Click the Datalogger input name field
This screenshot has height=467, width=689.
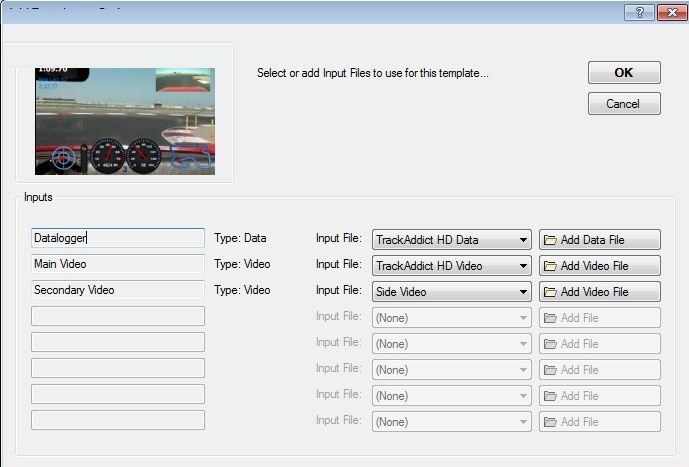tap(118, 239)
